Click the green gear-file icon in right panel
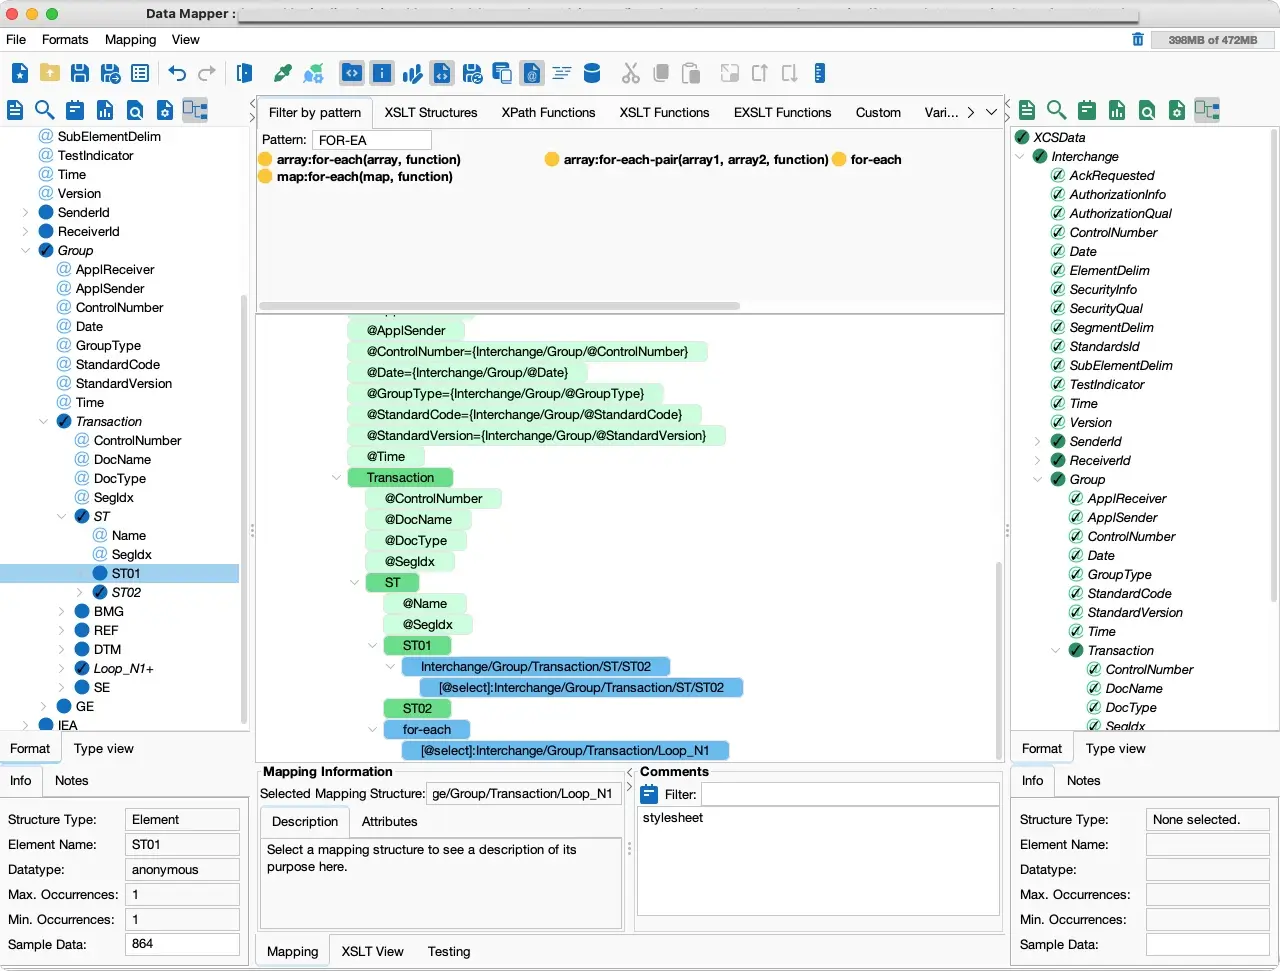 [x=1177, y=110]
